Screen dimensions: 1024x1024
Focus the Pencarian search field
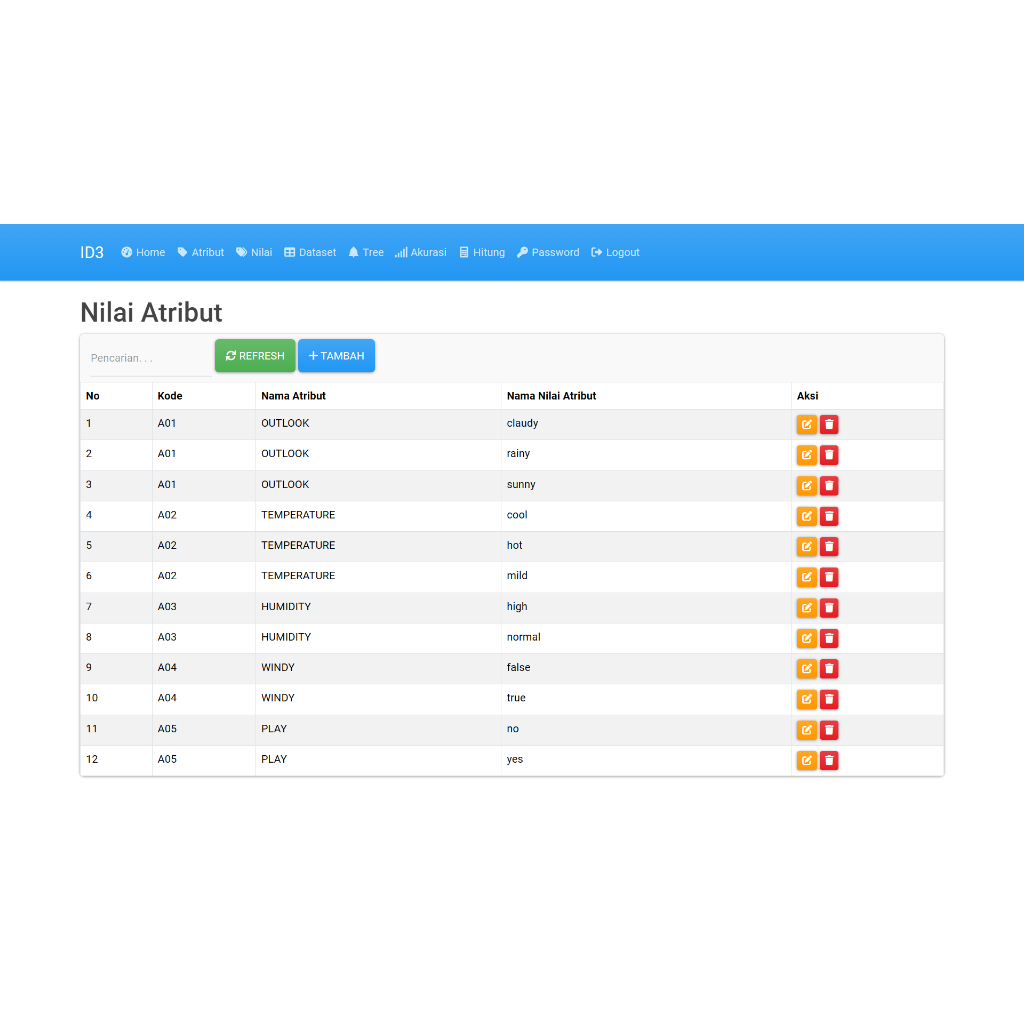152,359
